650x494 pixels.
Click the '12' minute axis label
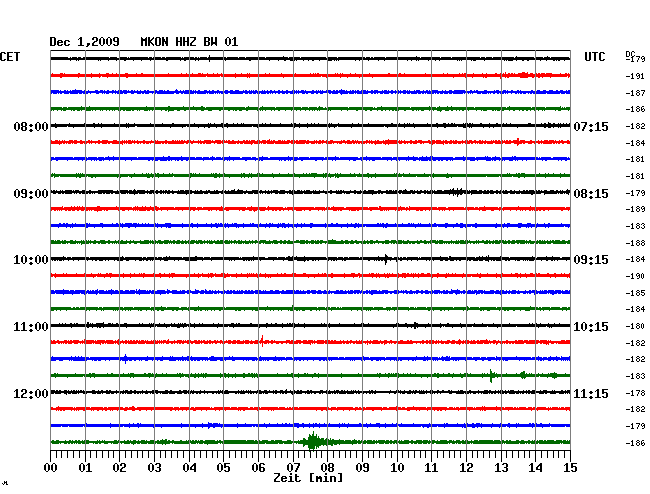tap(466, 468)
